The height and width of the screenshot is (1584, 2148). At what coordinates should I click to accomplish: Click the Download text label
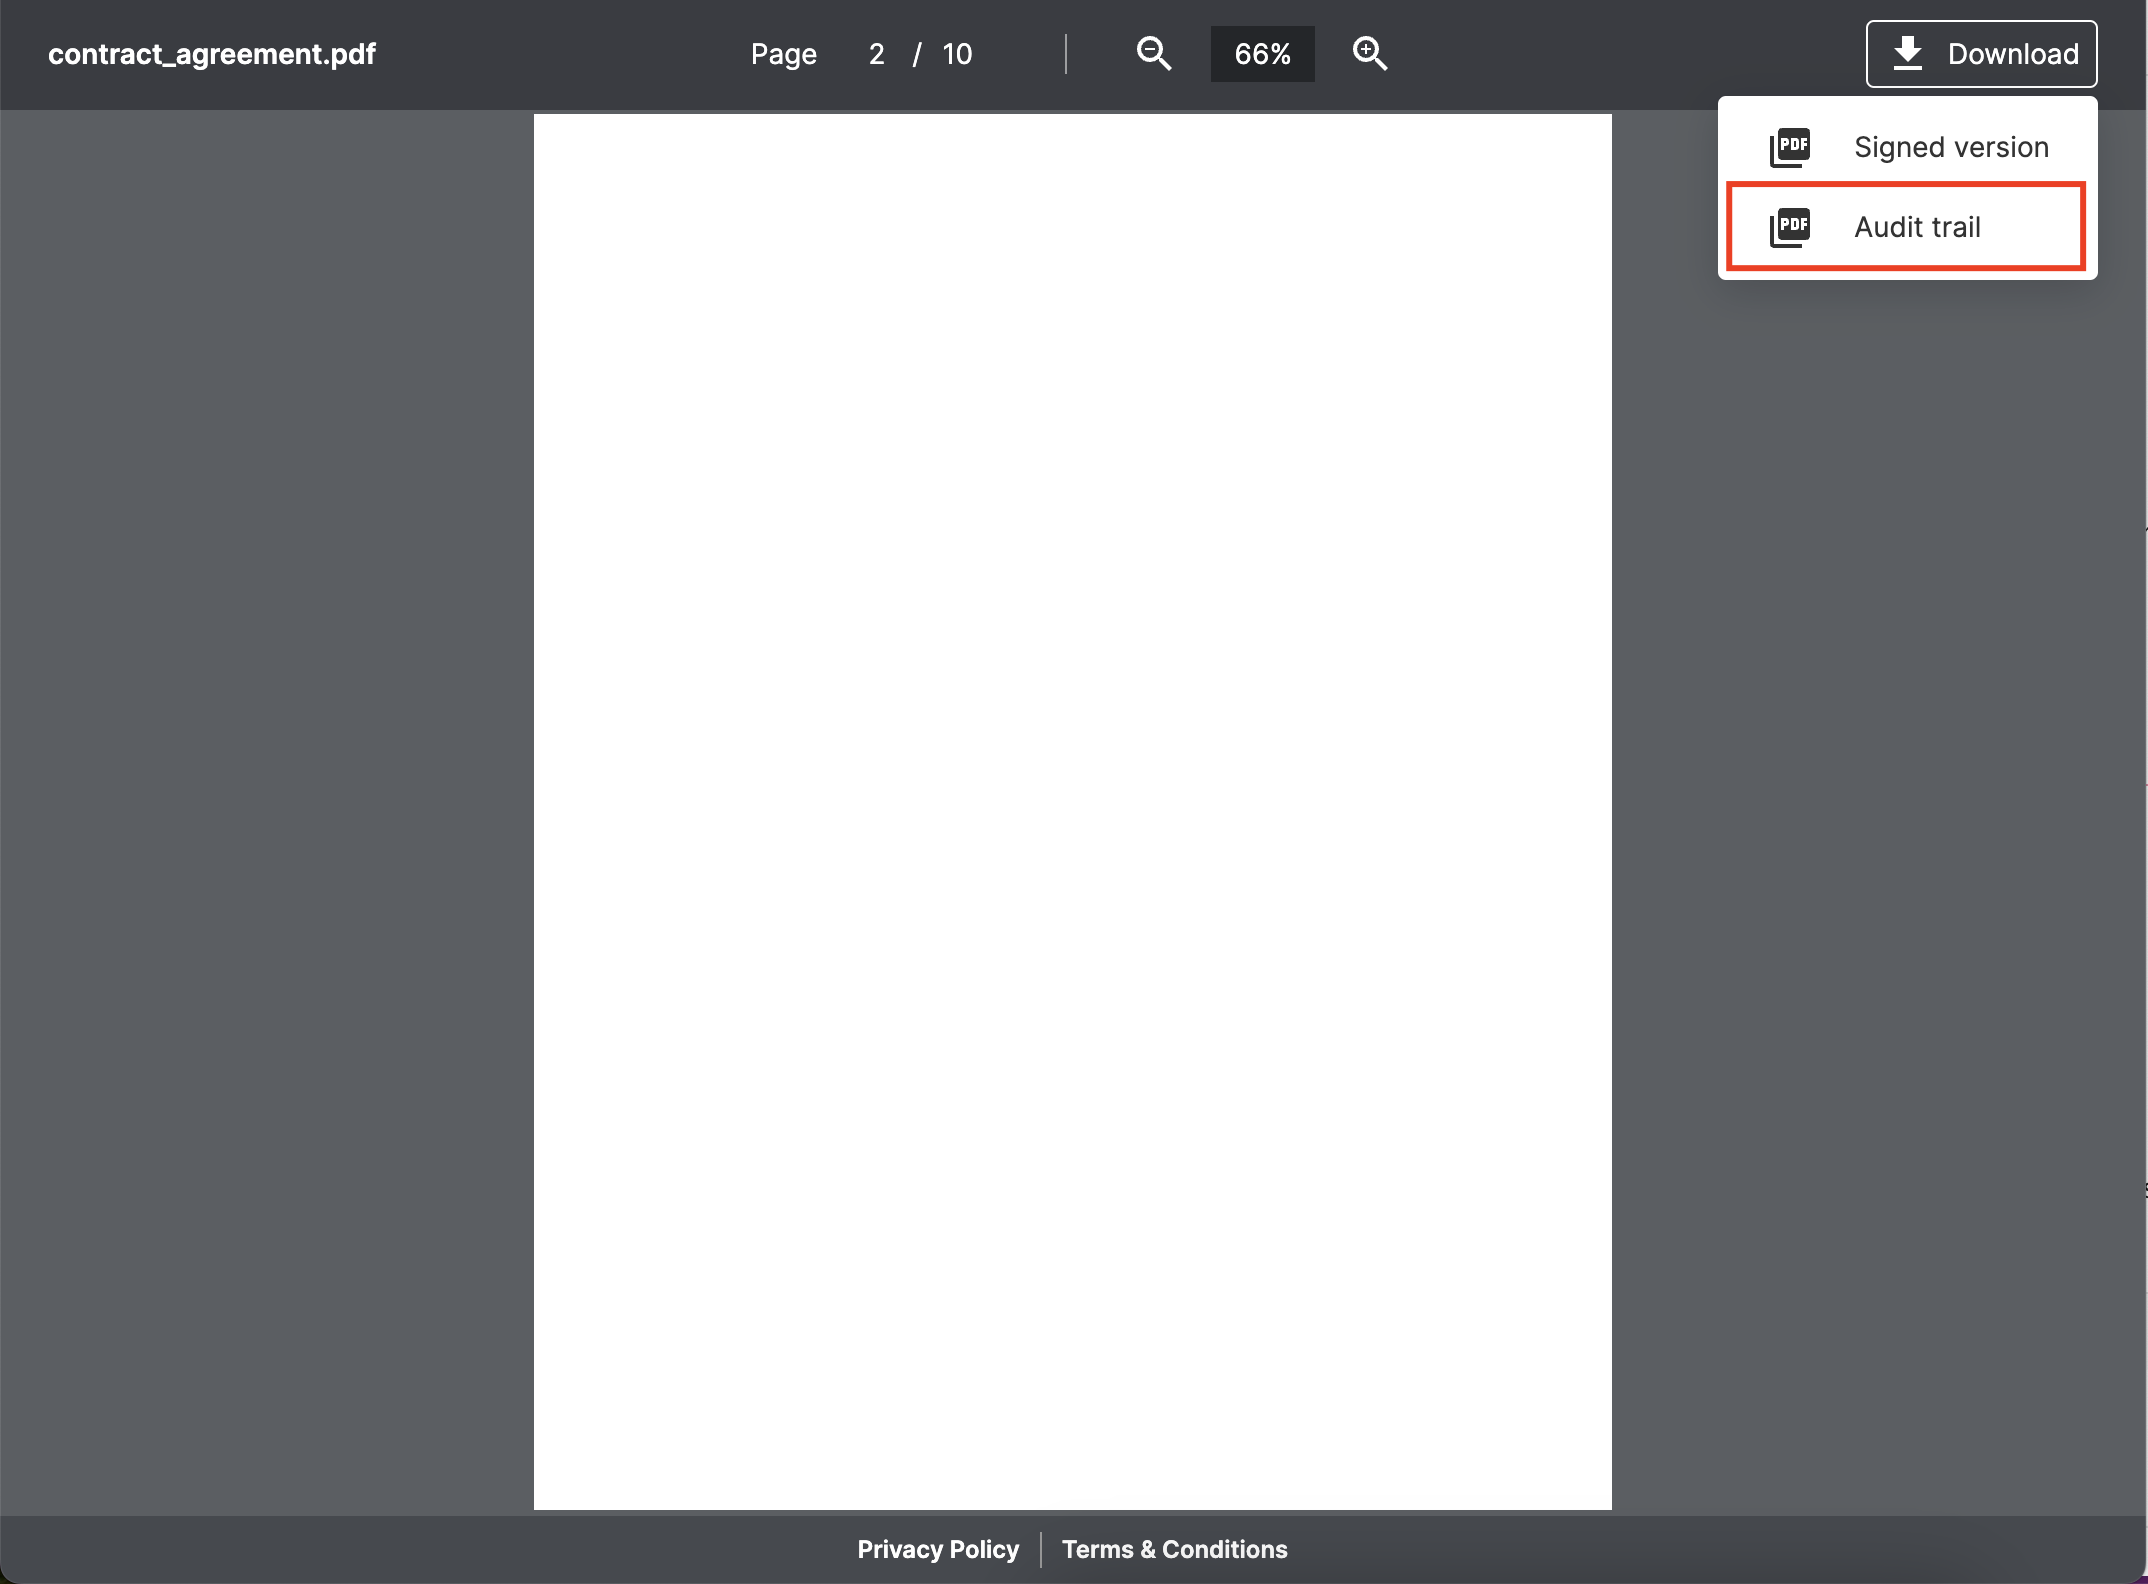coord(2012,54)
